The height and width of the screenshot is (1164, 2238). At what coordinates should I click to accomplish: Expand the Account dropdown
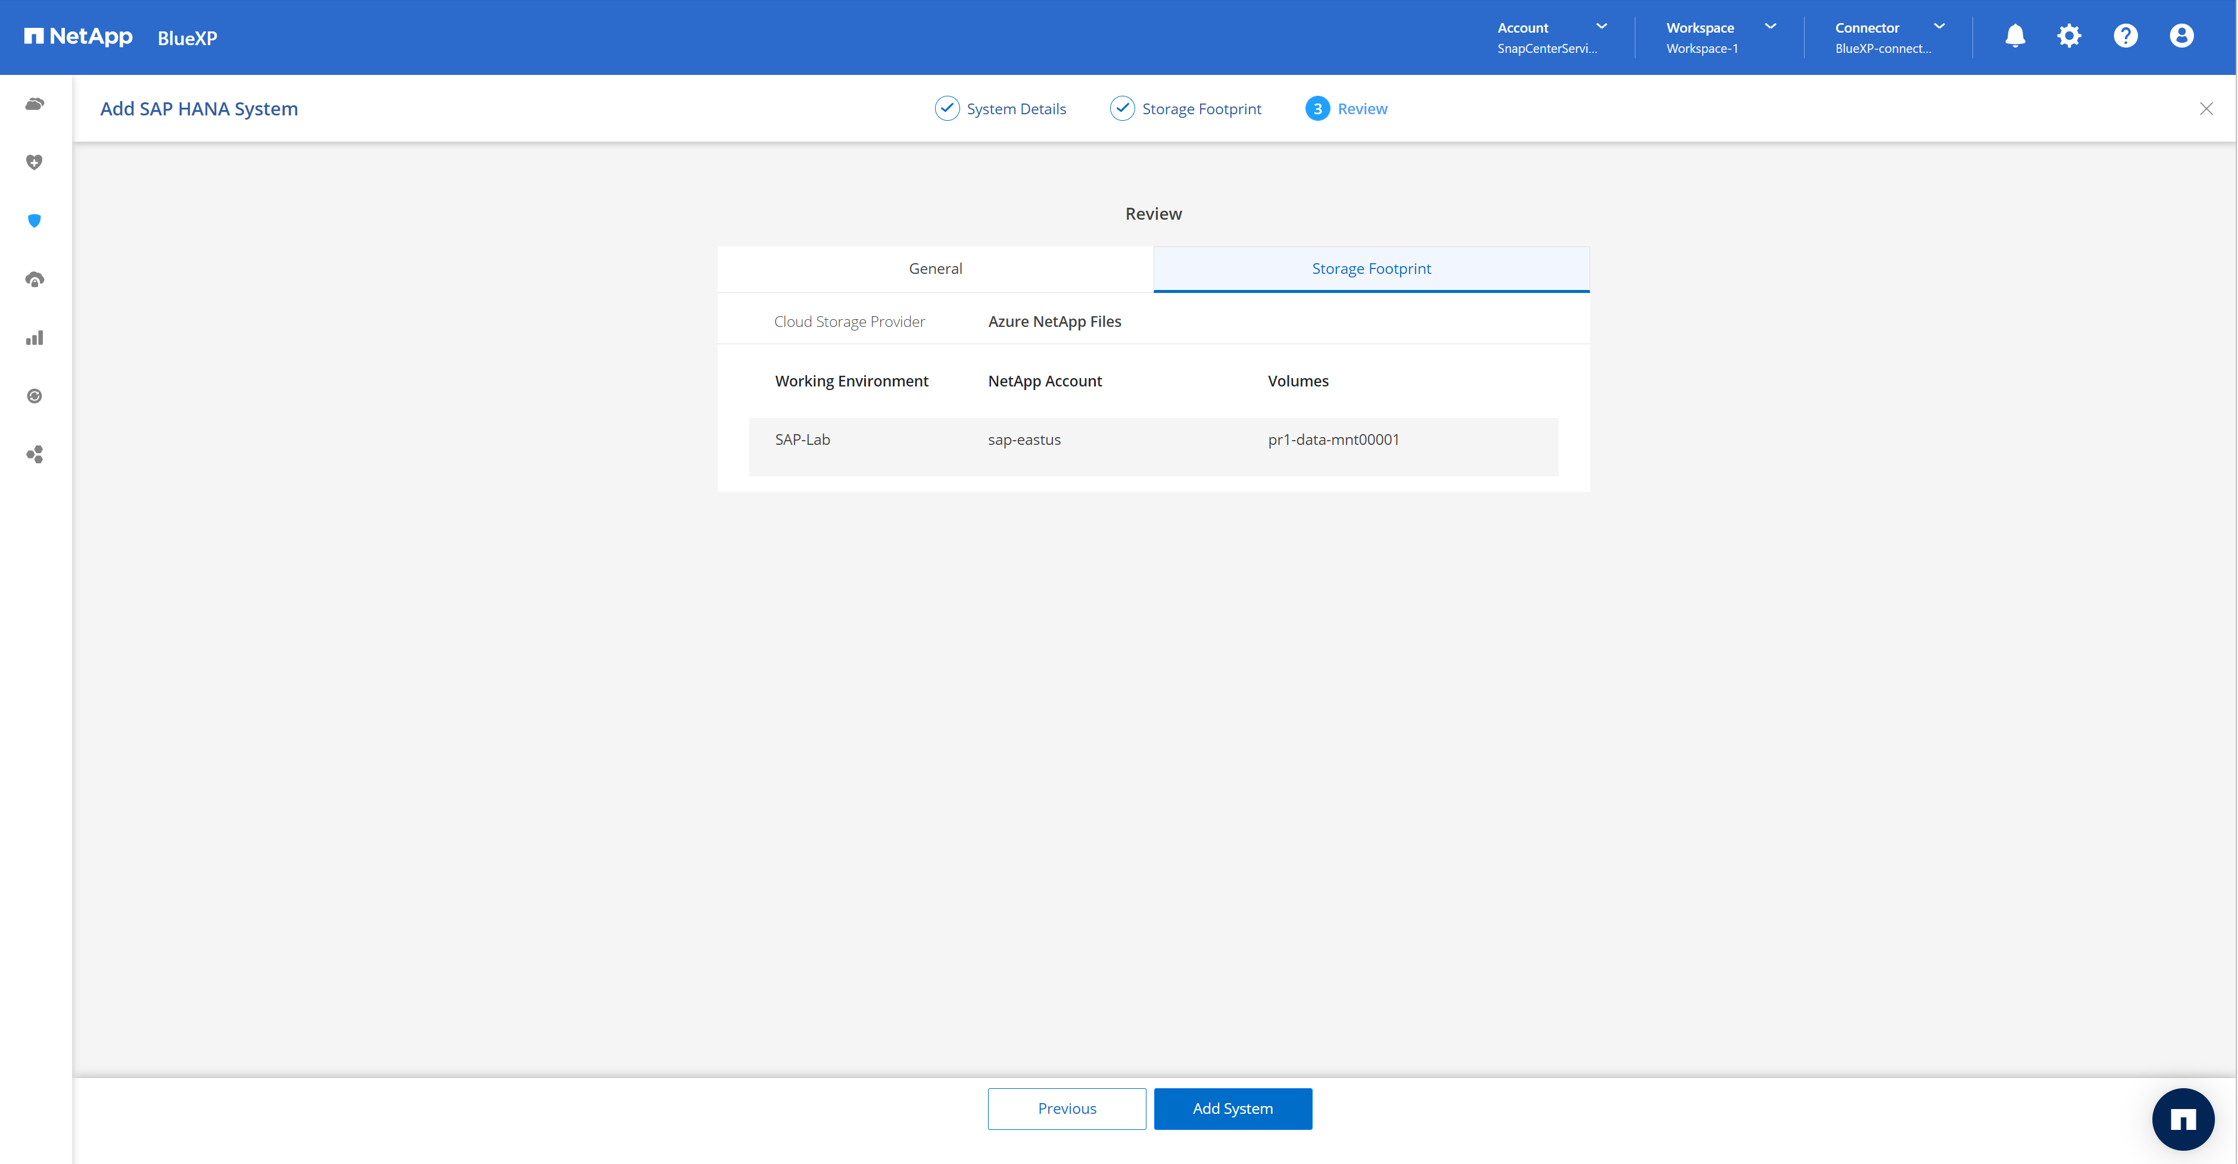pos(1552,37)
